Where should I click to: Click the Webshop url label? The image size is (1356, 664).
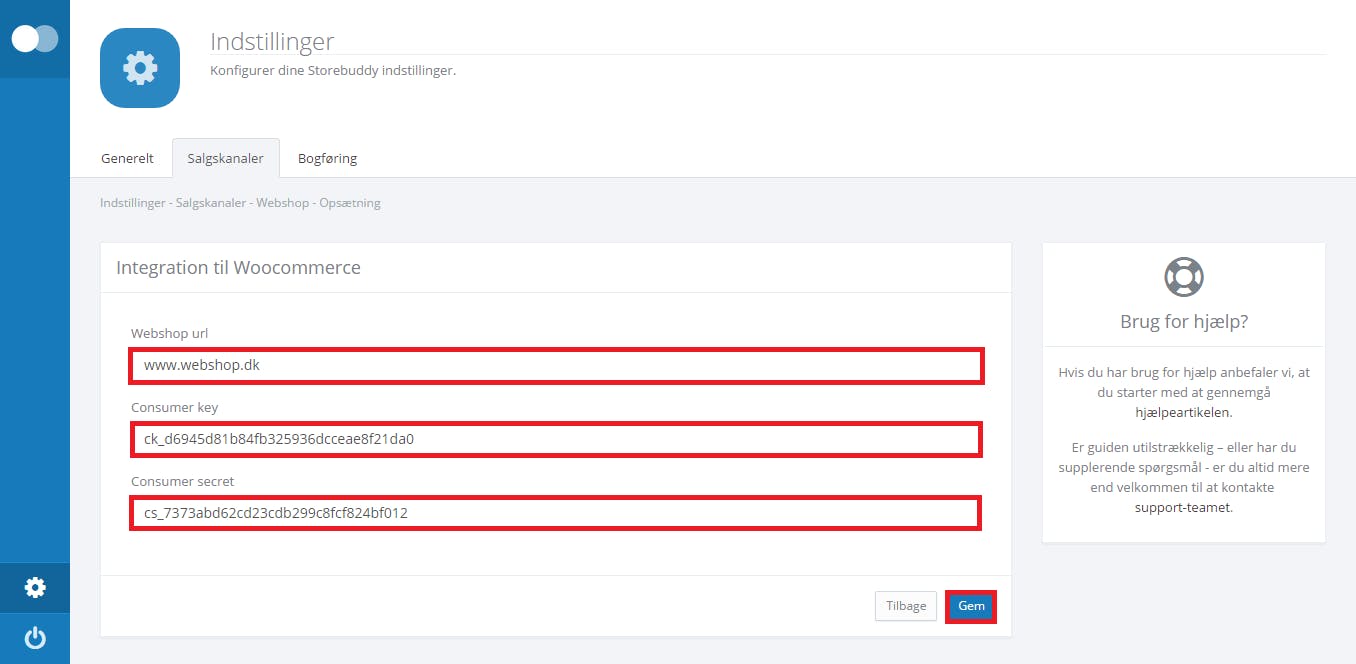click(x=169, y=333)
